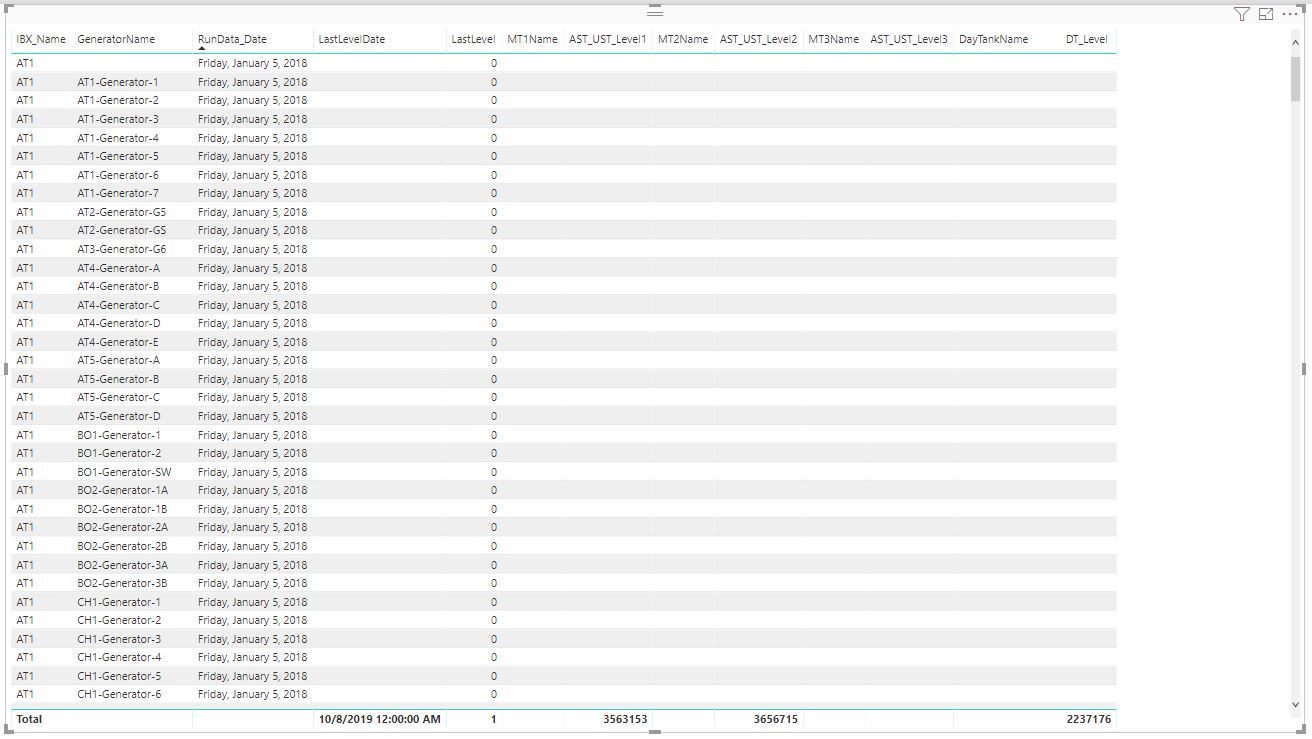Screen dimensions: 1312x739
Task: Select AT1-Generator-3 cell
Action: tap(118, 119)
